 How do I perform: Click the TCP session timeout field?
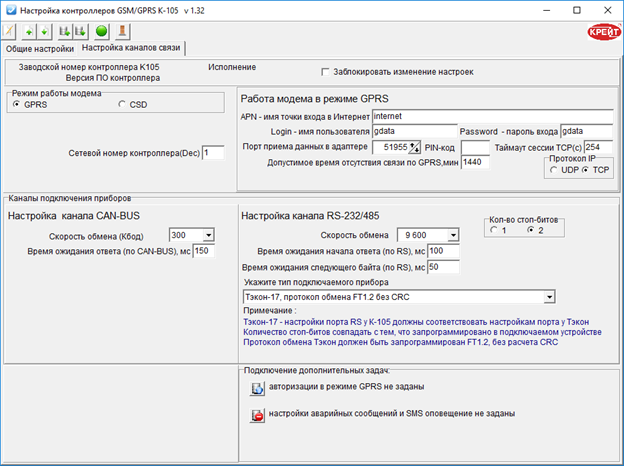tap(598, 147)
